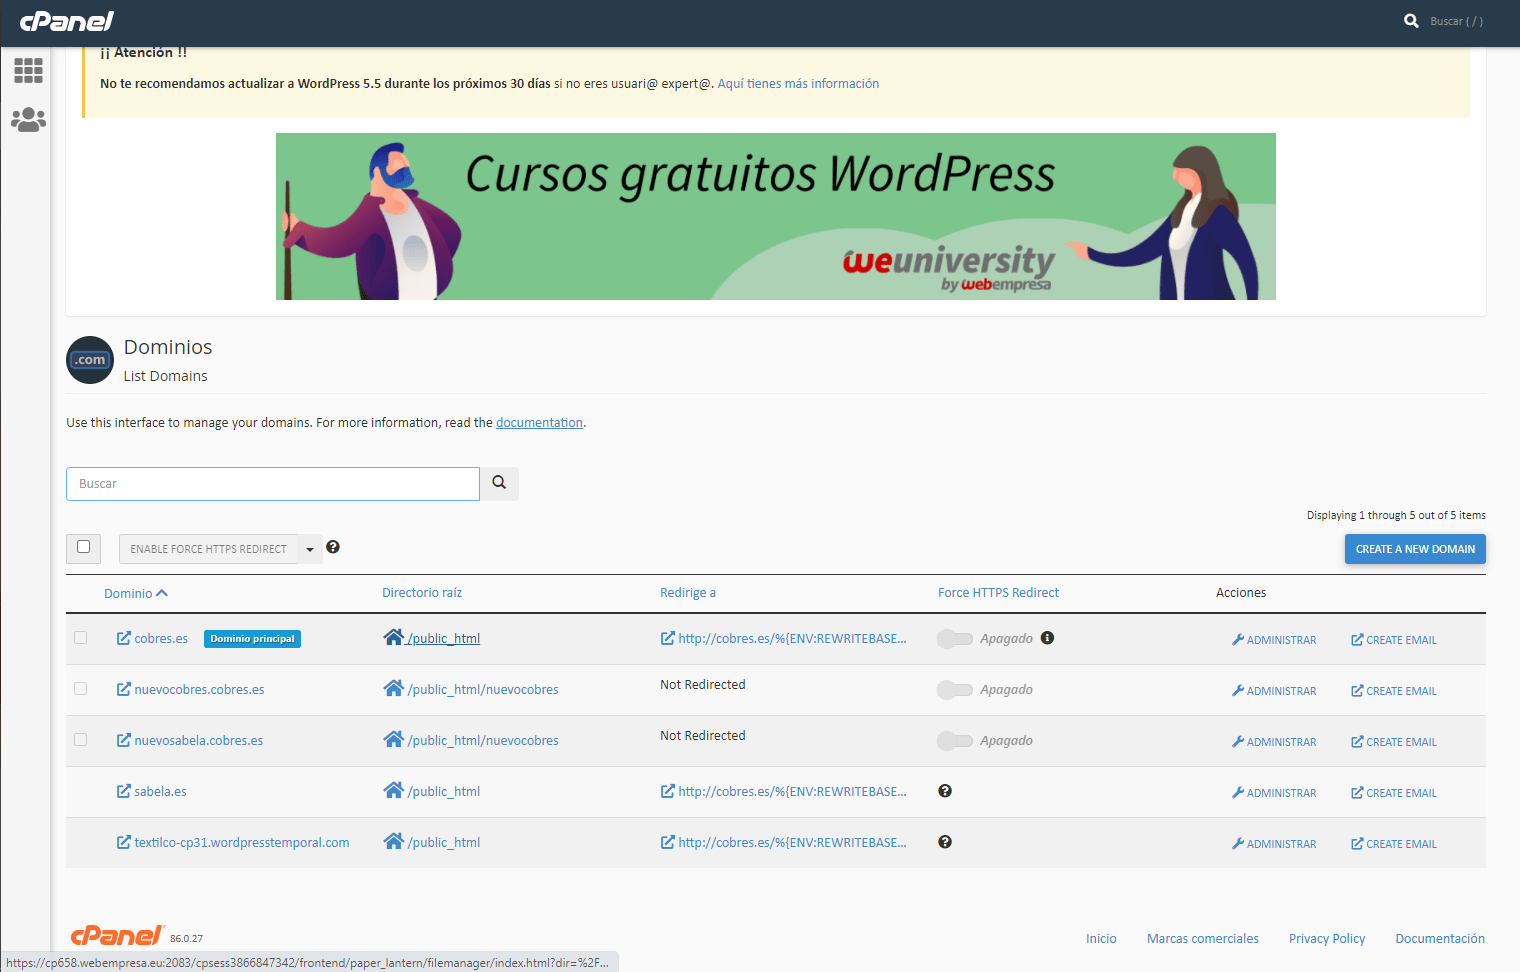The image size is (1520, 972).
Task: Click external link icon beside nuevosabela.cobres.es
Action: click(x=124, y=740)
